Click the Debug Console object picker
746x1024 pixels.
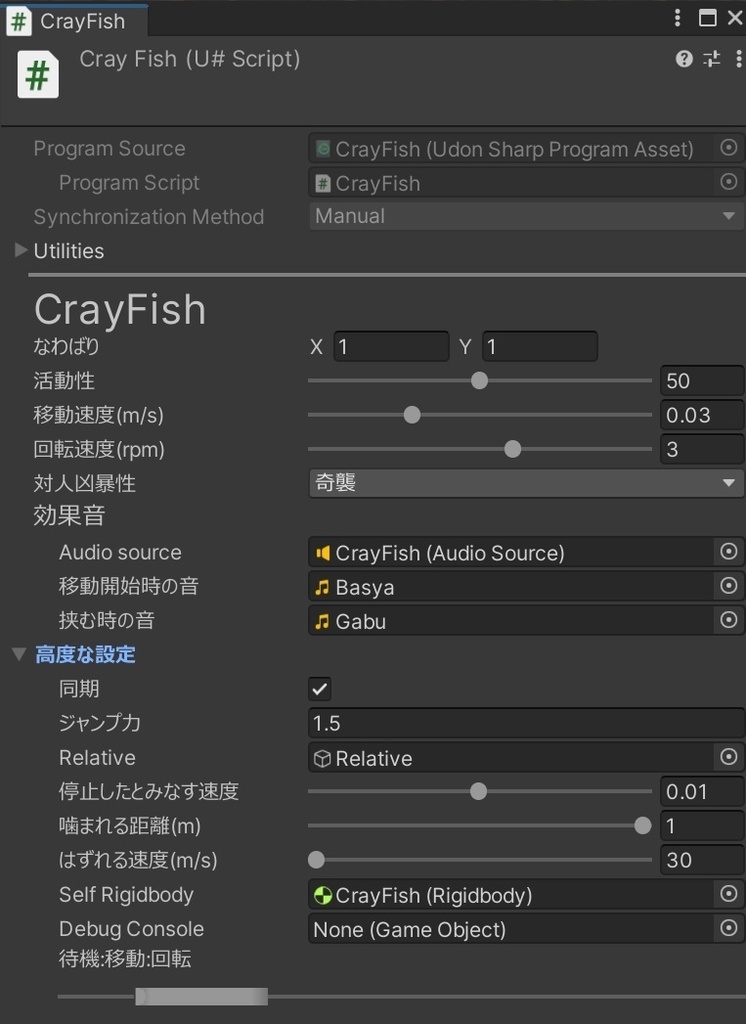point(729,928)
